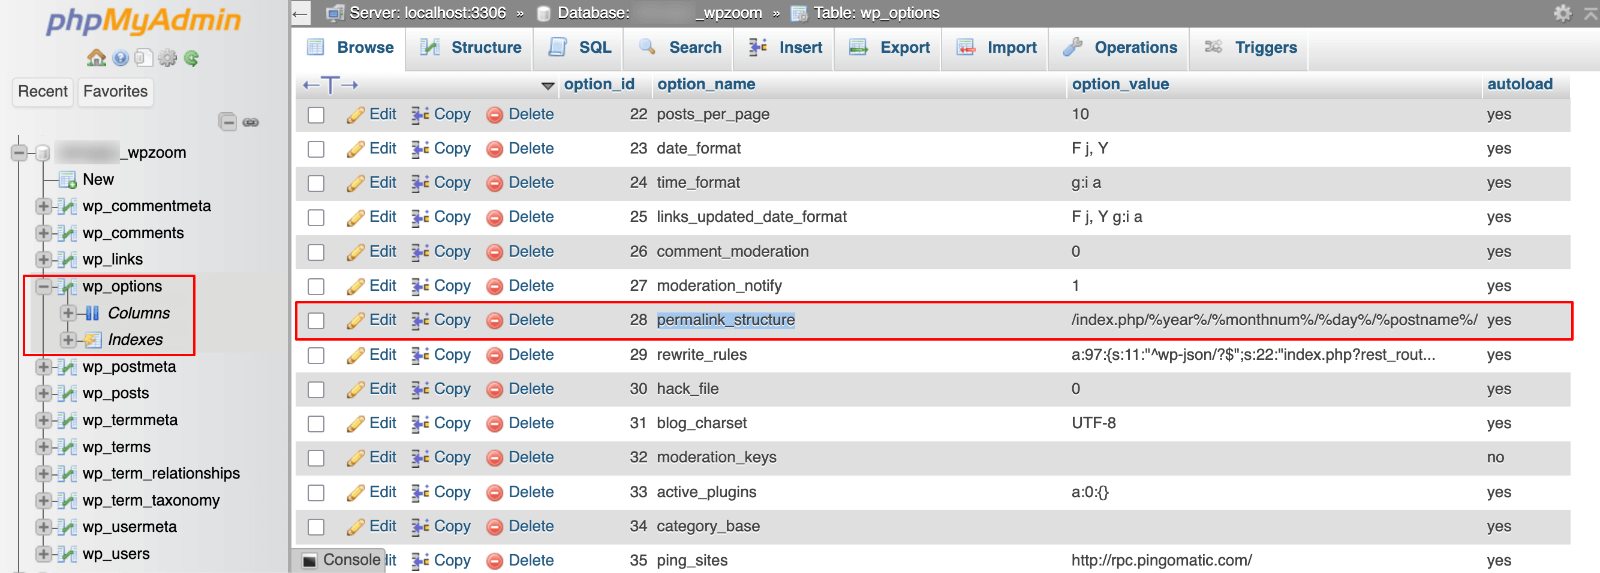Click the wp_term_taxonomy table link
This screenshot has width=1600, height=573.
coord(151,501)
